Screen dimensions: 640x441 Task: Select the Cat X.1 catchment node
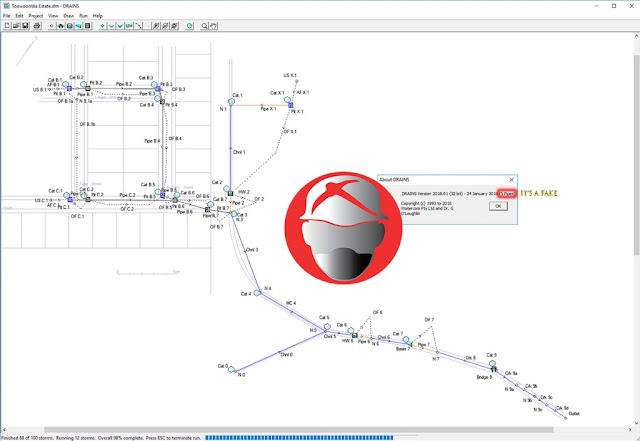(287, 100)
